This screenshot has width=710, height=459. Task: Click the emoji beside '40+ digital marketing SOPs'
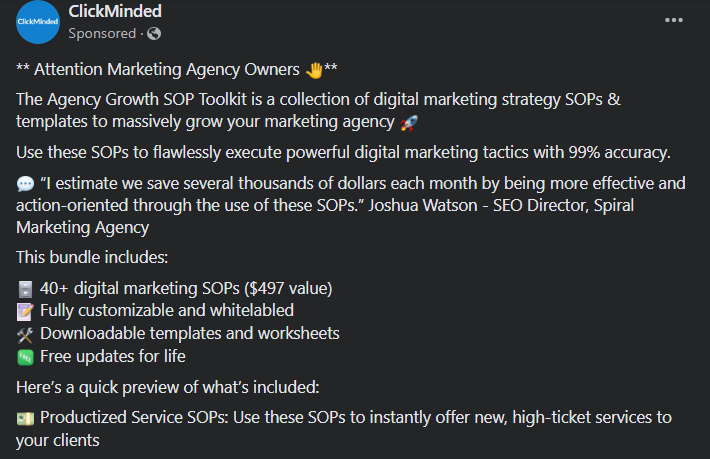point(26,289)
